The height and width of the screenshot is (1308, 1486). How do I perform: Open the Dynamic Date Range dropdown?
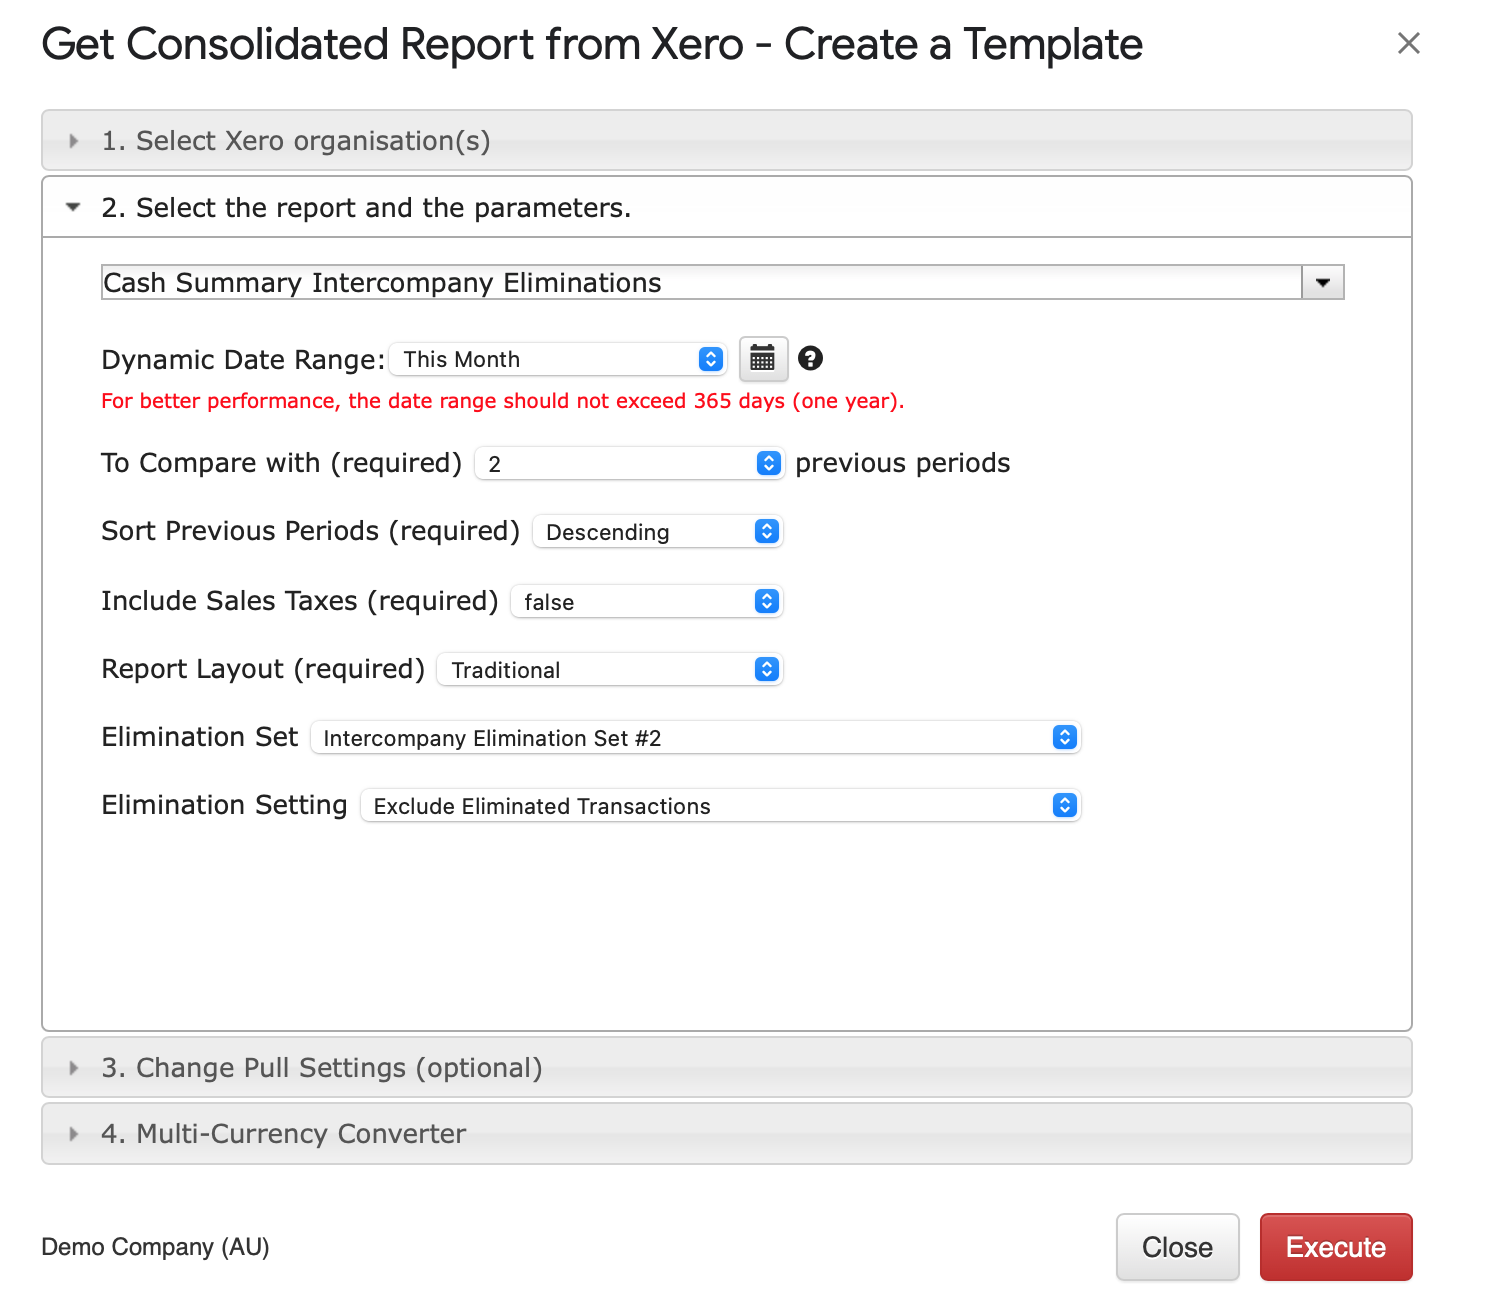click(558, 359)
